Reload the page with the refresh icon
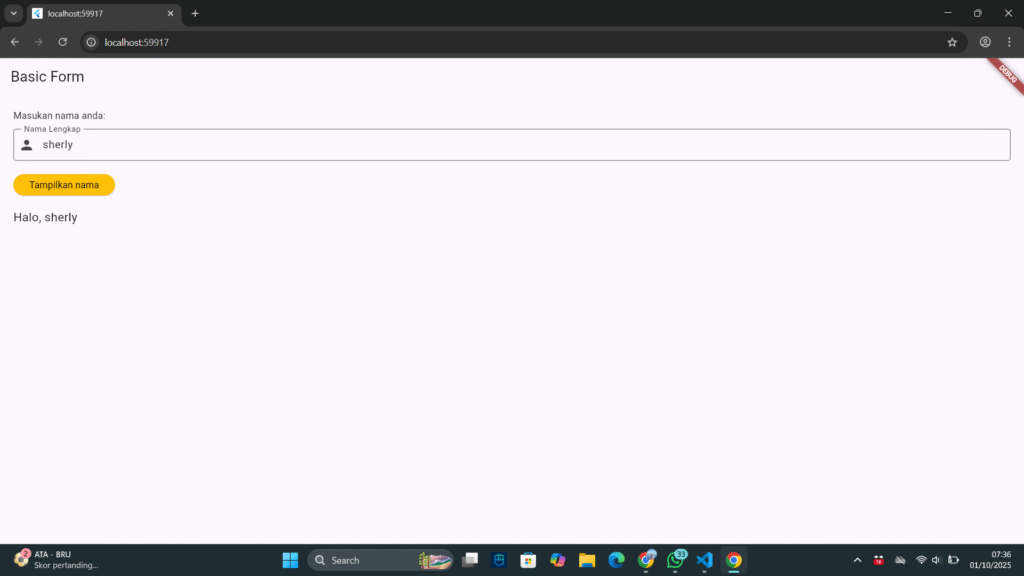The image size is (1024, 576). (62, 42)
